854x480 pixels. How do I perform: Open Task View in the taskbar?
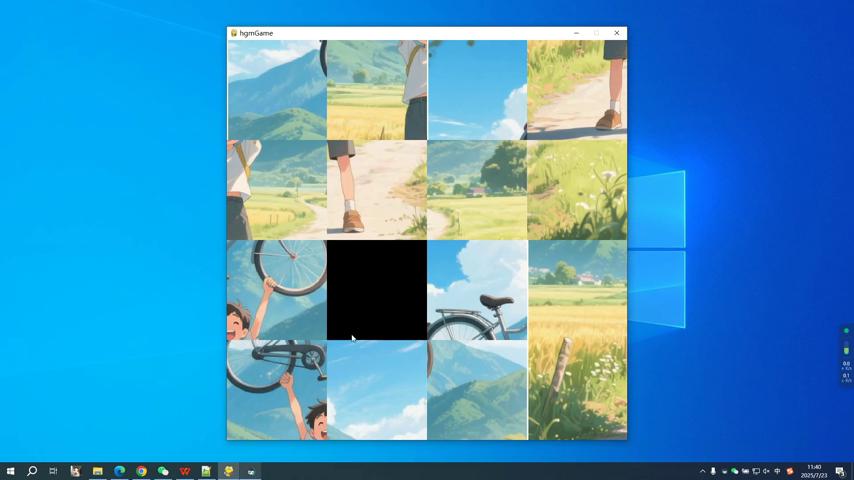(x=53, y=471)
